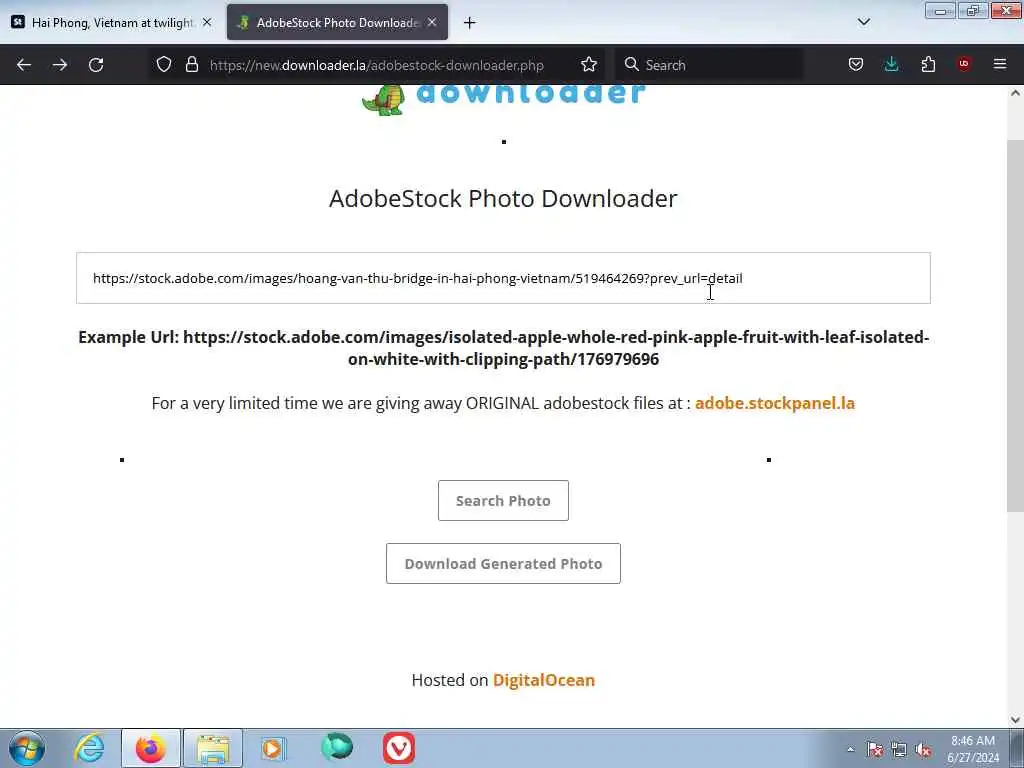Click the Adobe Stock URL input field
Screen dimensions: 1024x768
coord(503,278)
